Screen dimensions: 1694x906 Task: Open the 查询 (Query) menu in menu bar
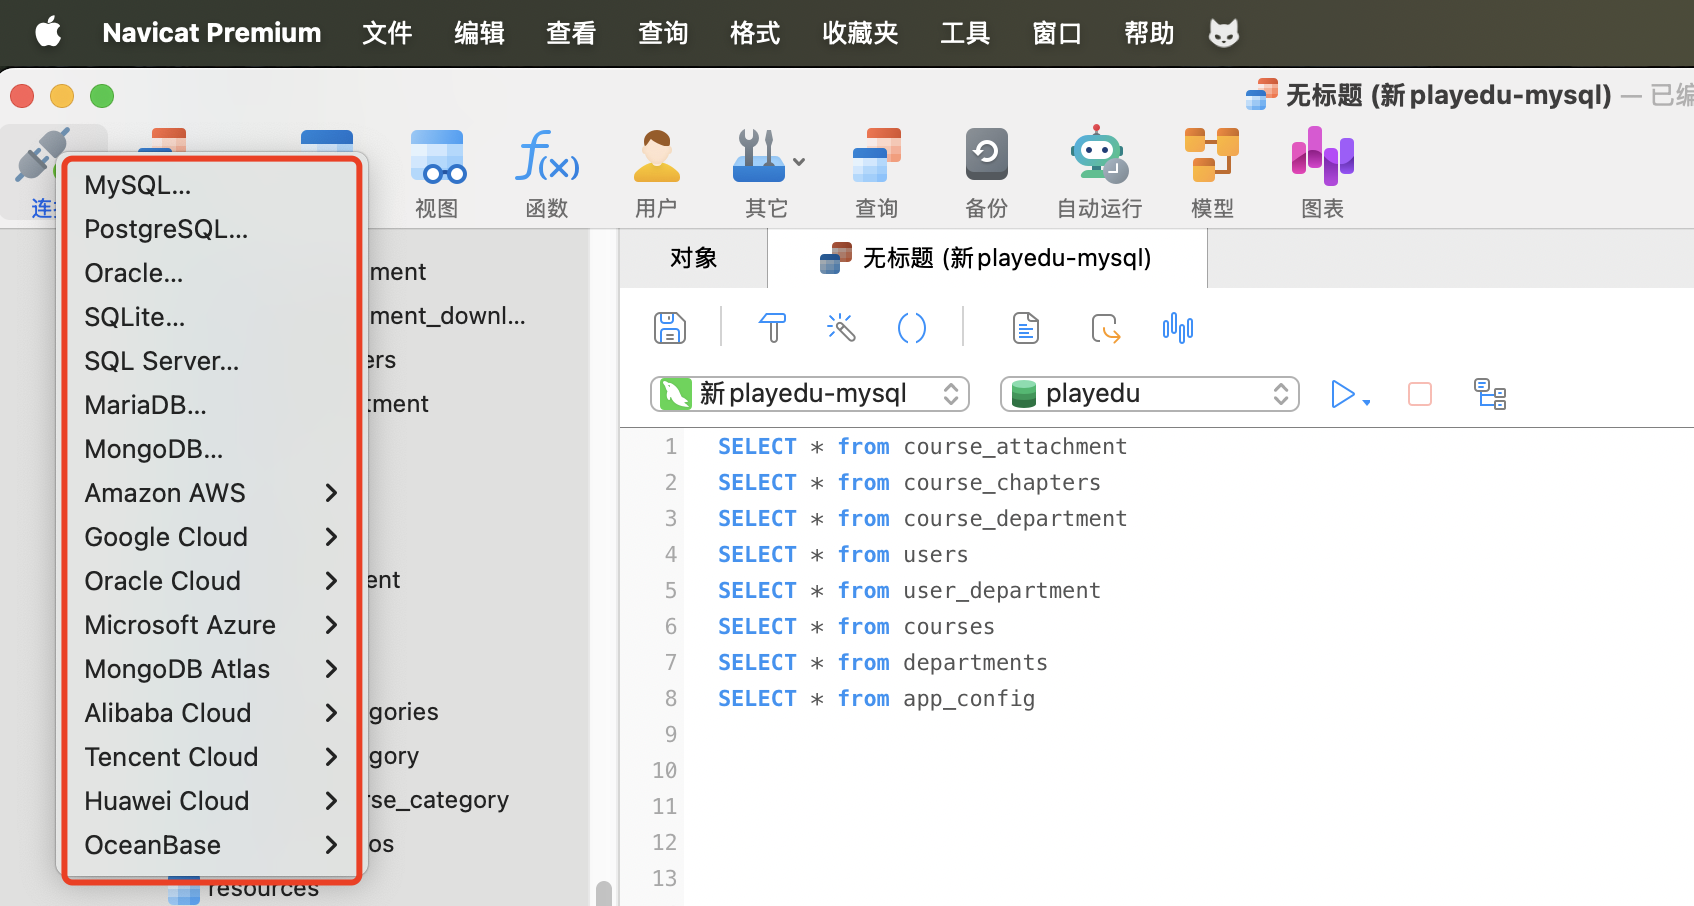click(663, 33)
